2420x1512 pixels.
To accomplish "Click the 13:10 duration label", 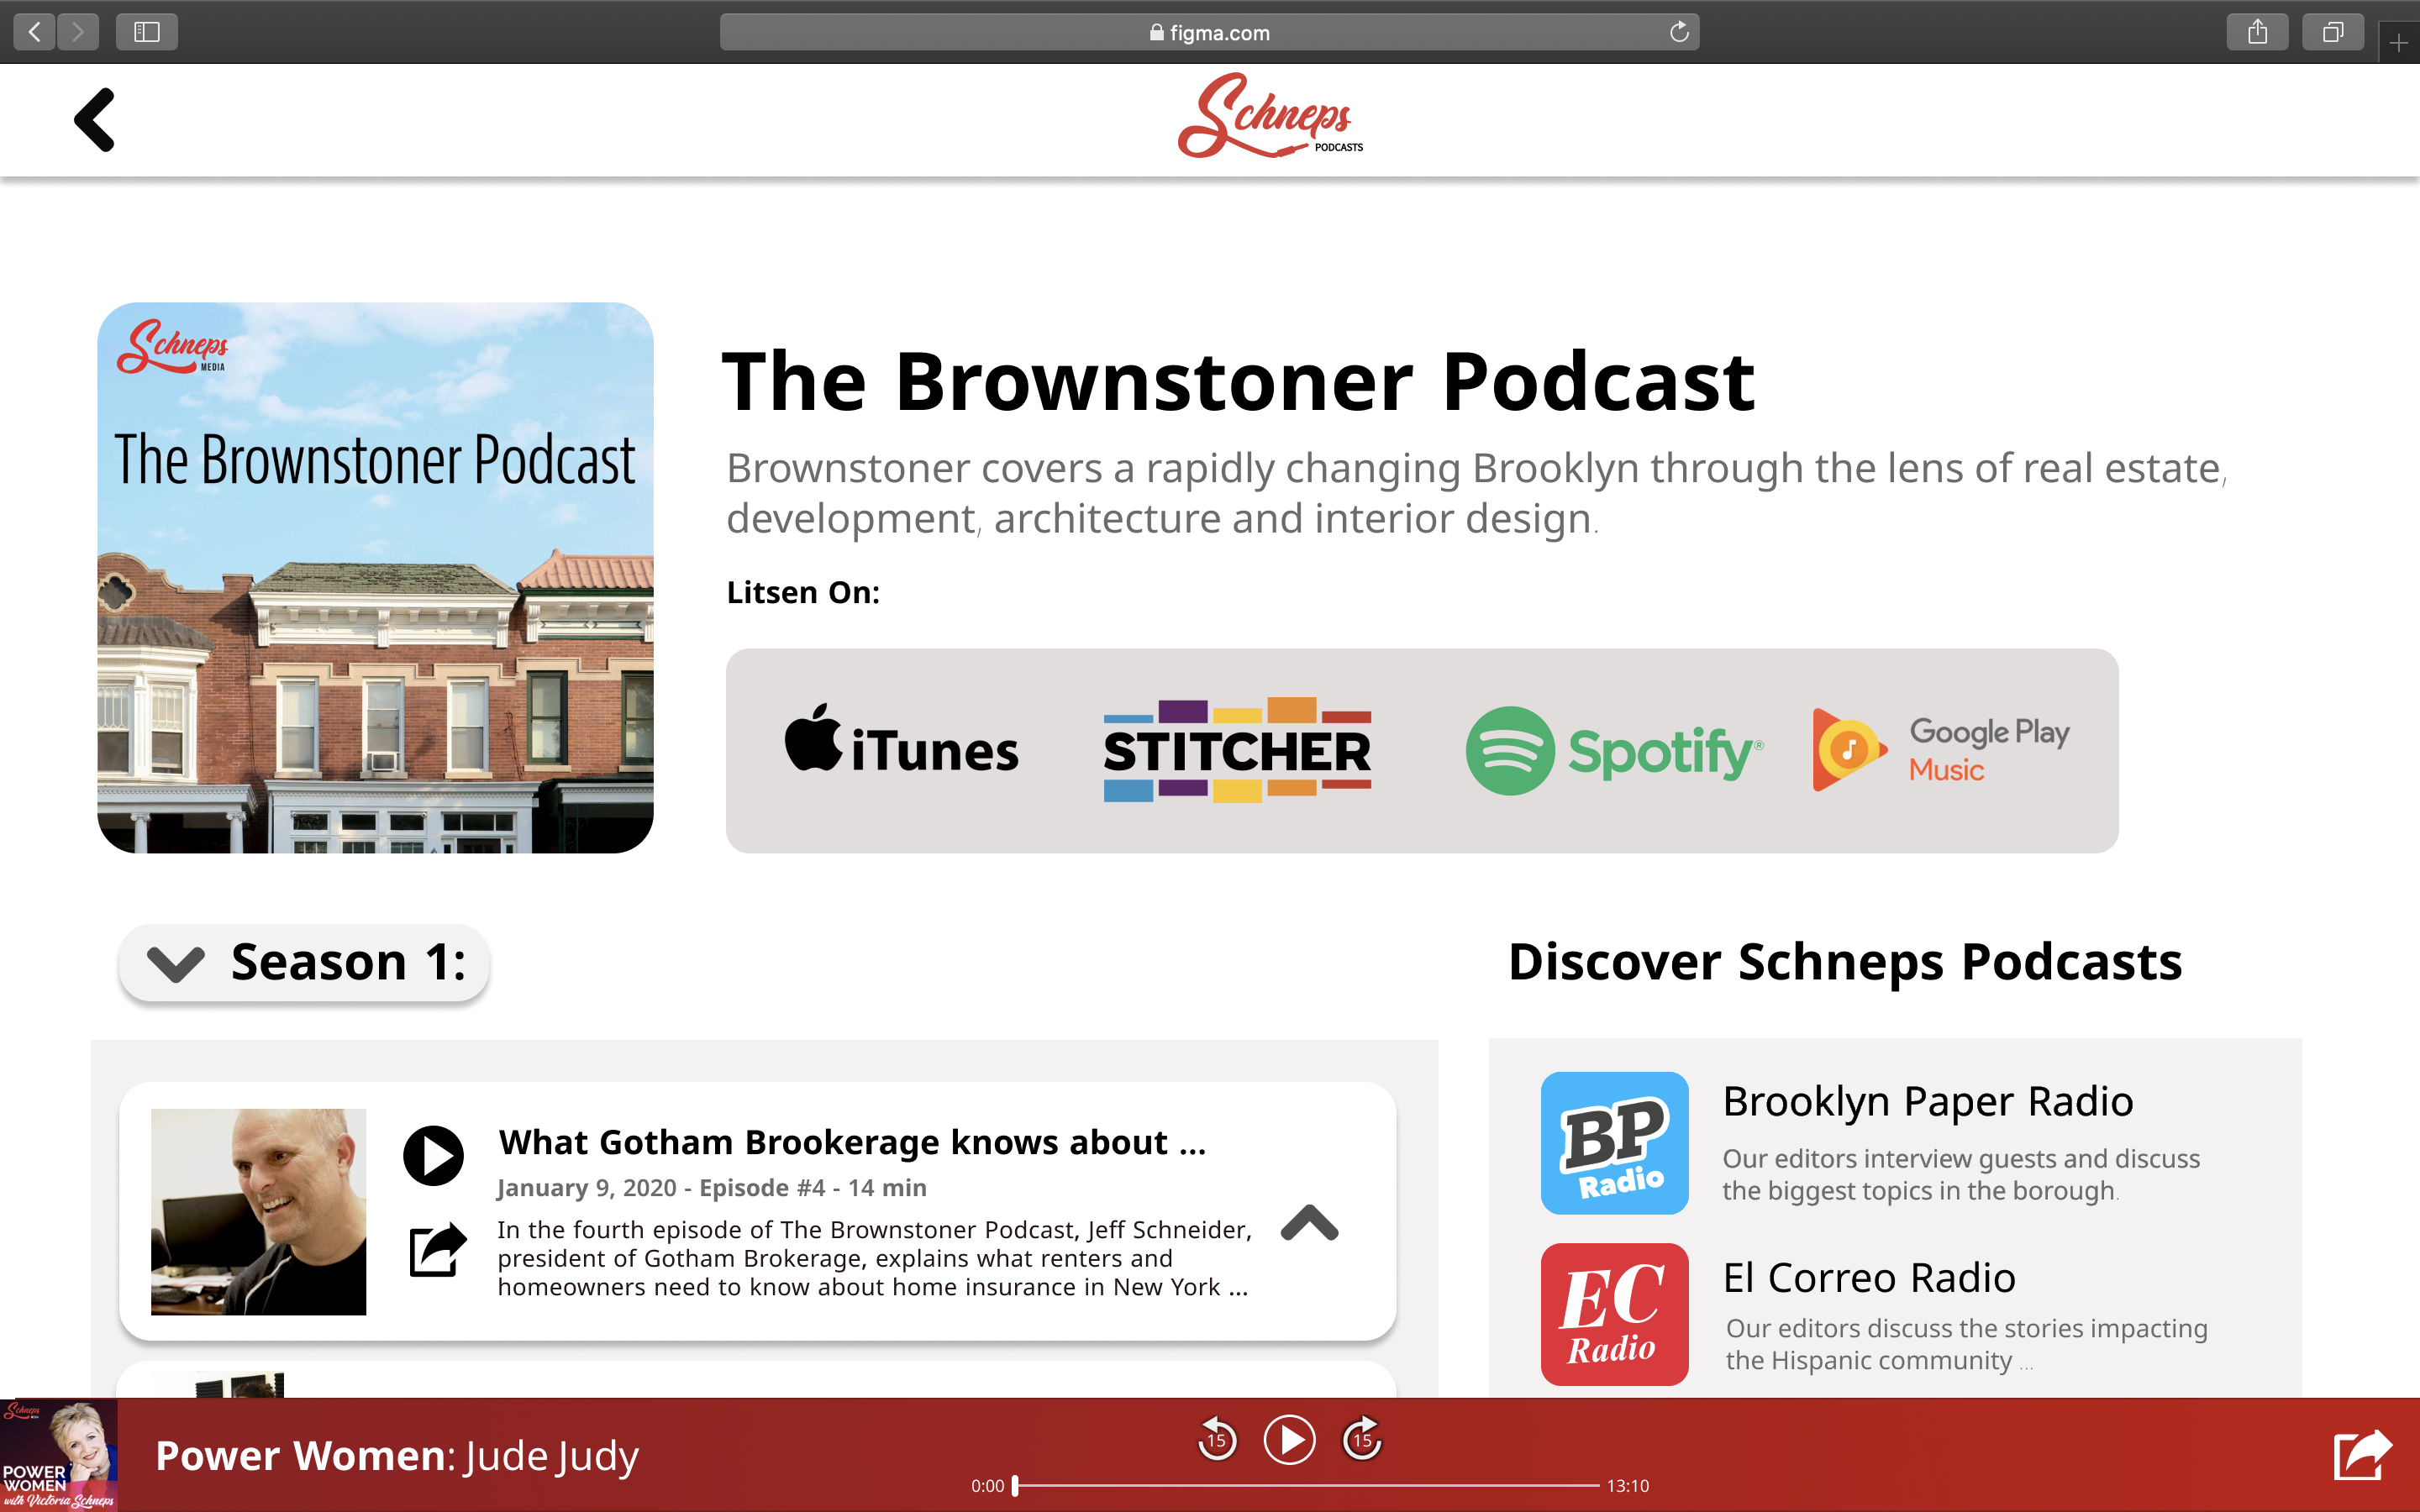I will click(1628, 1486).
